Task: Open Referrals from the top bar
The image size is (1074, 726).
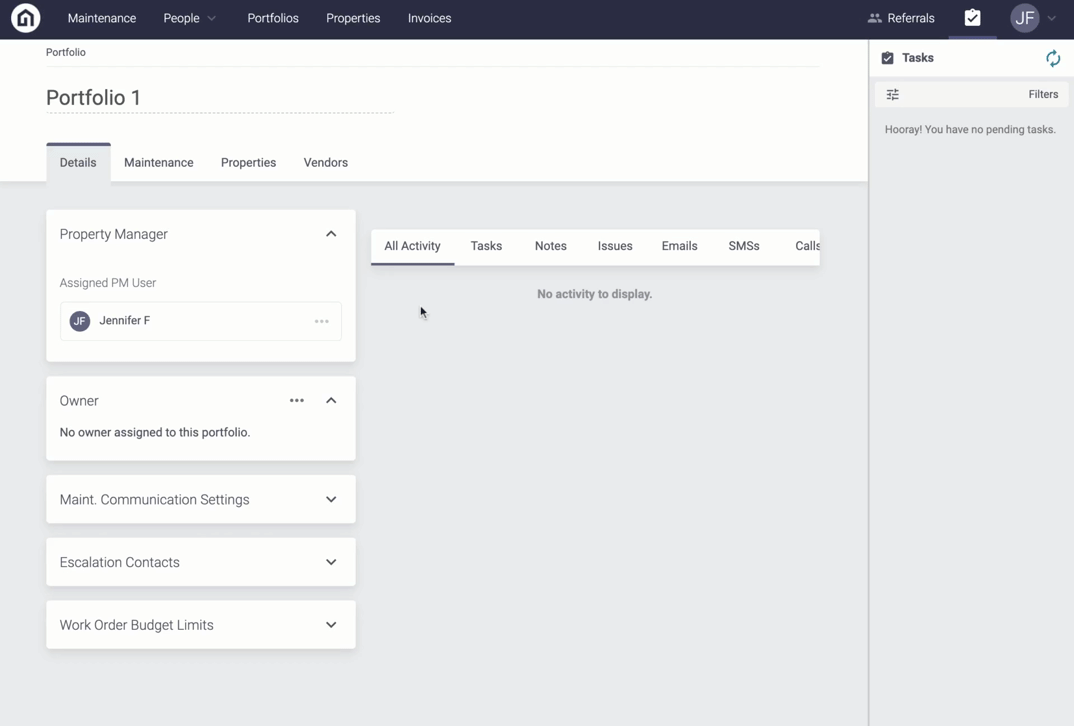Action: (901, 18)
